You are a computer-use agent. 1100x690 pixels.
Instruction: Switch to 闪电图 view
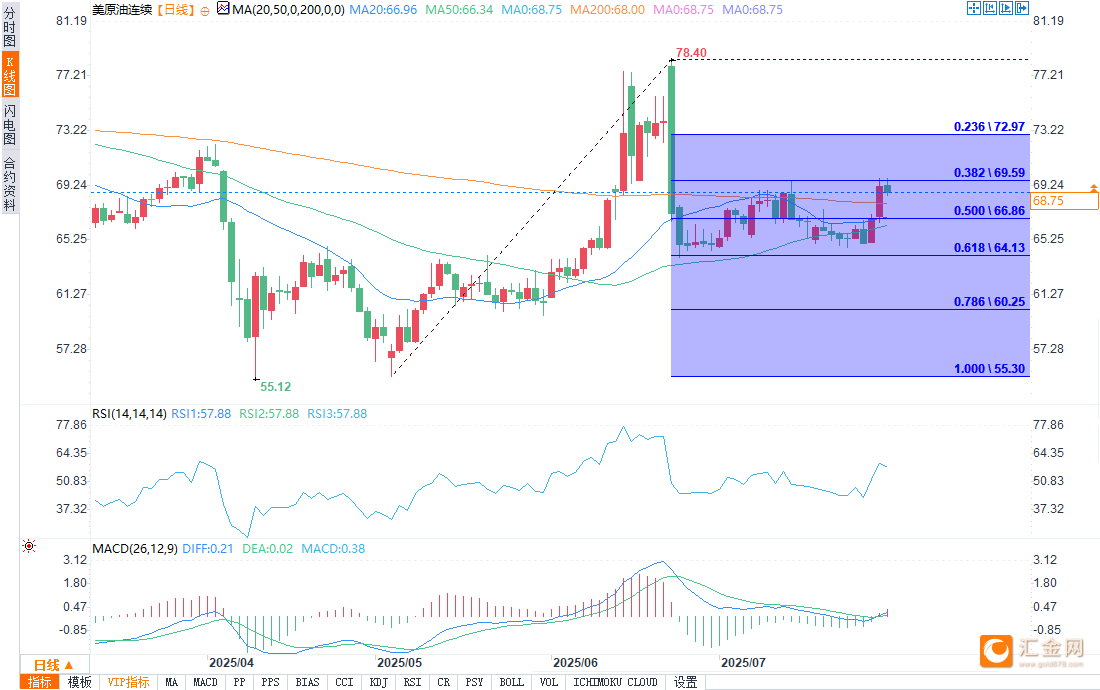[10, 124]
